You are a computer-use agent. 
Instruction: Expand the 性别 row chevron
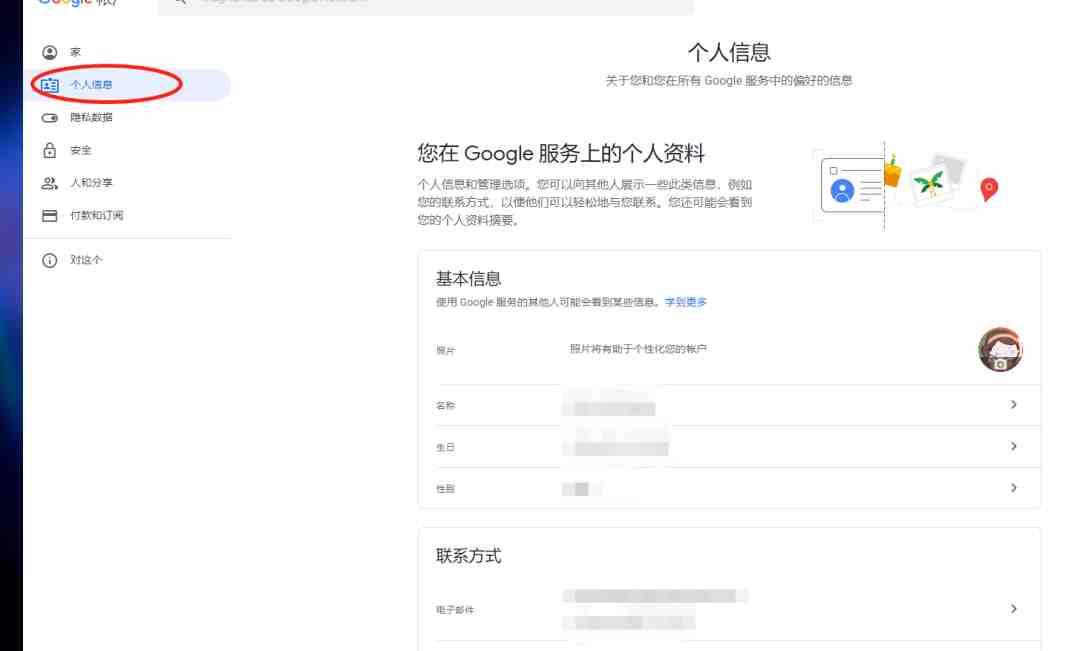tap(1013, 488)
